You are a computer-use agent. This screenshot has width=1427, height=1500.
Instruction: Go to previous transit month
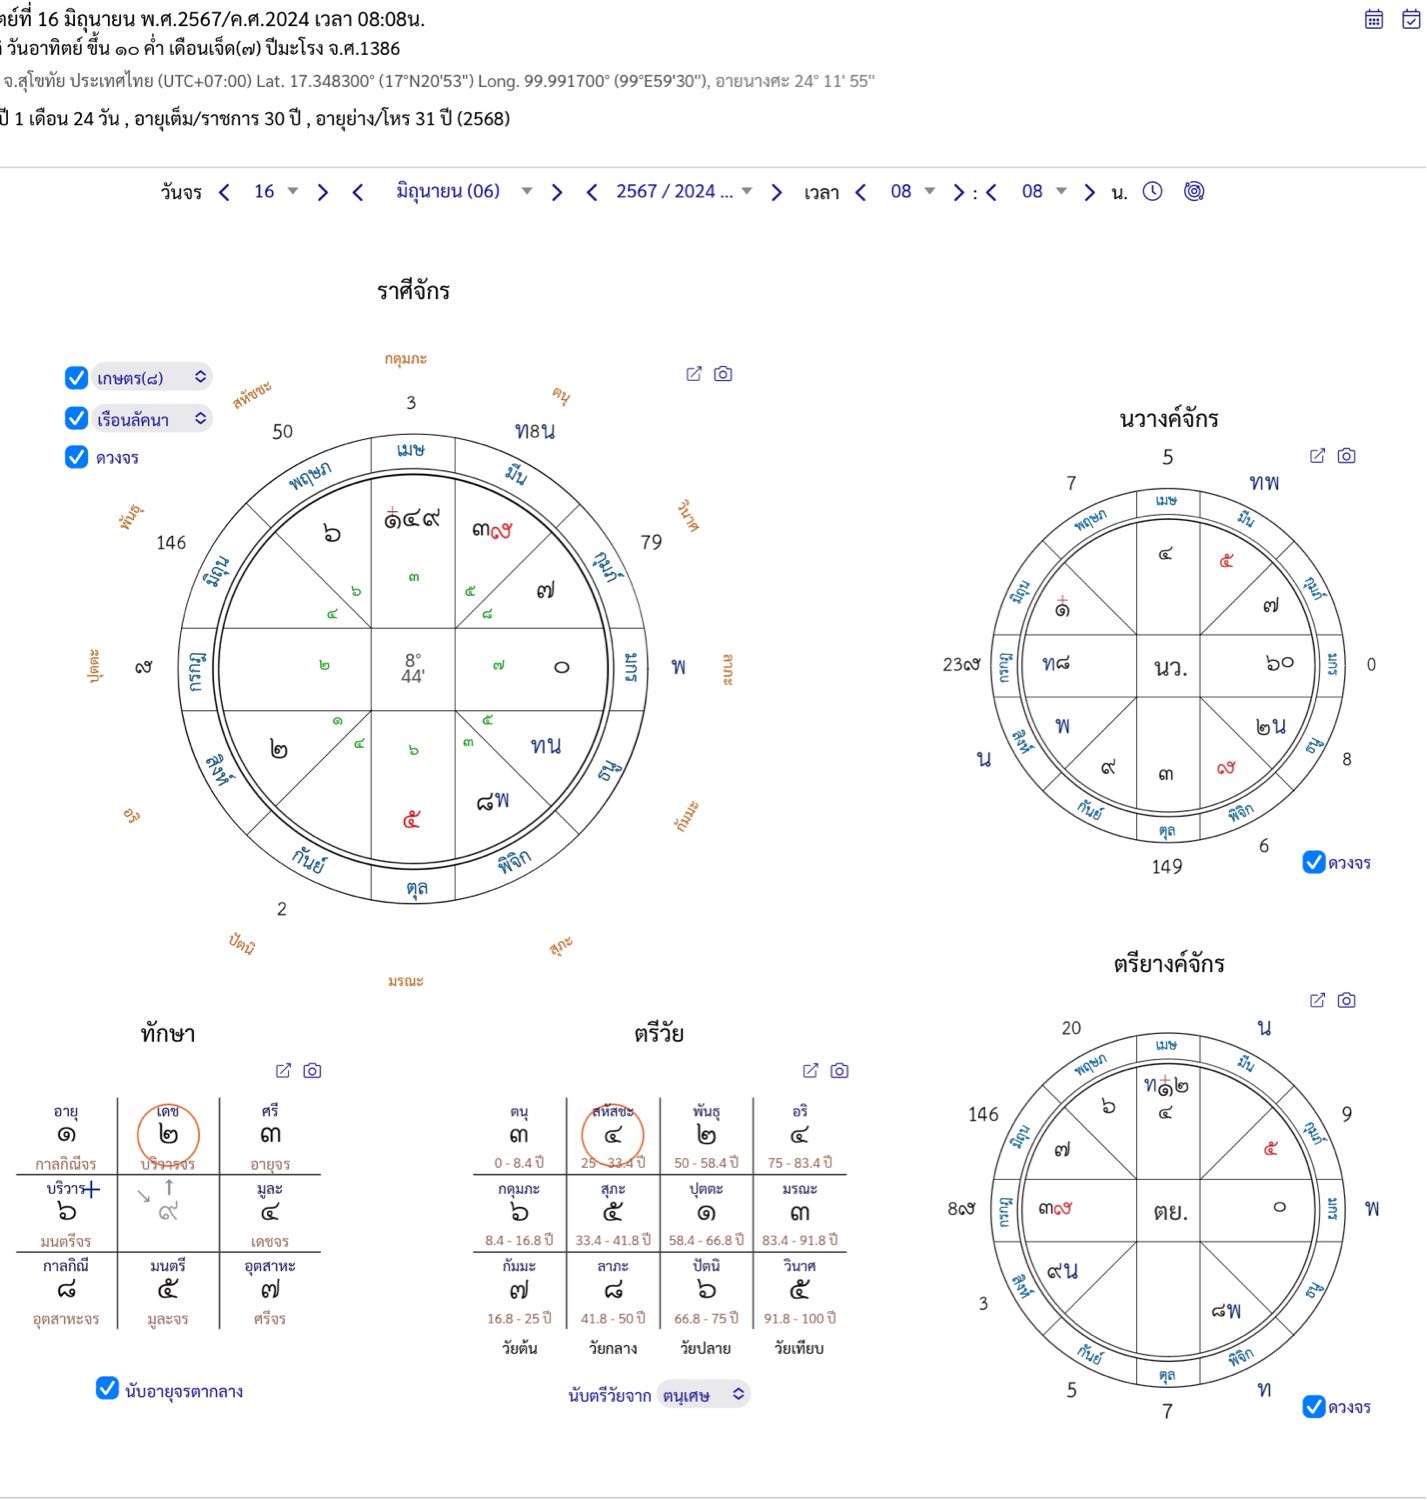pos(357,192)
